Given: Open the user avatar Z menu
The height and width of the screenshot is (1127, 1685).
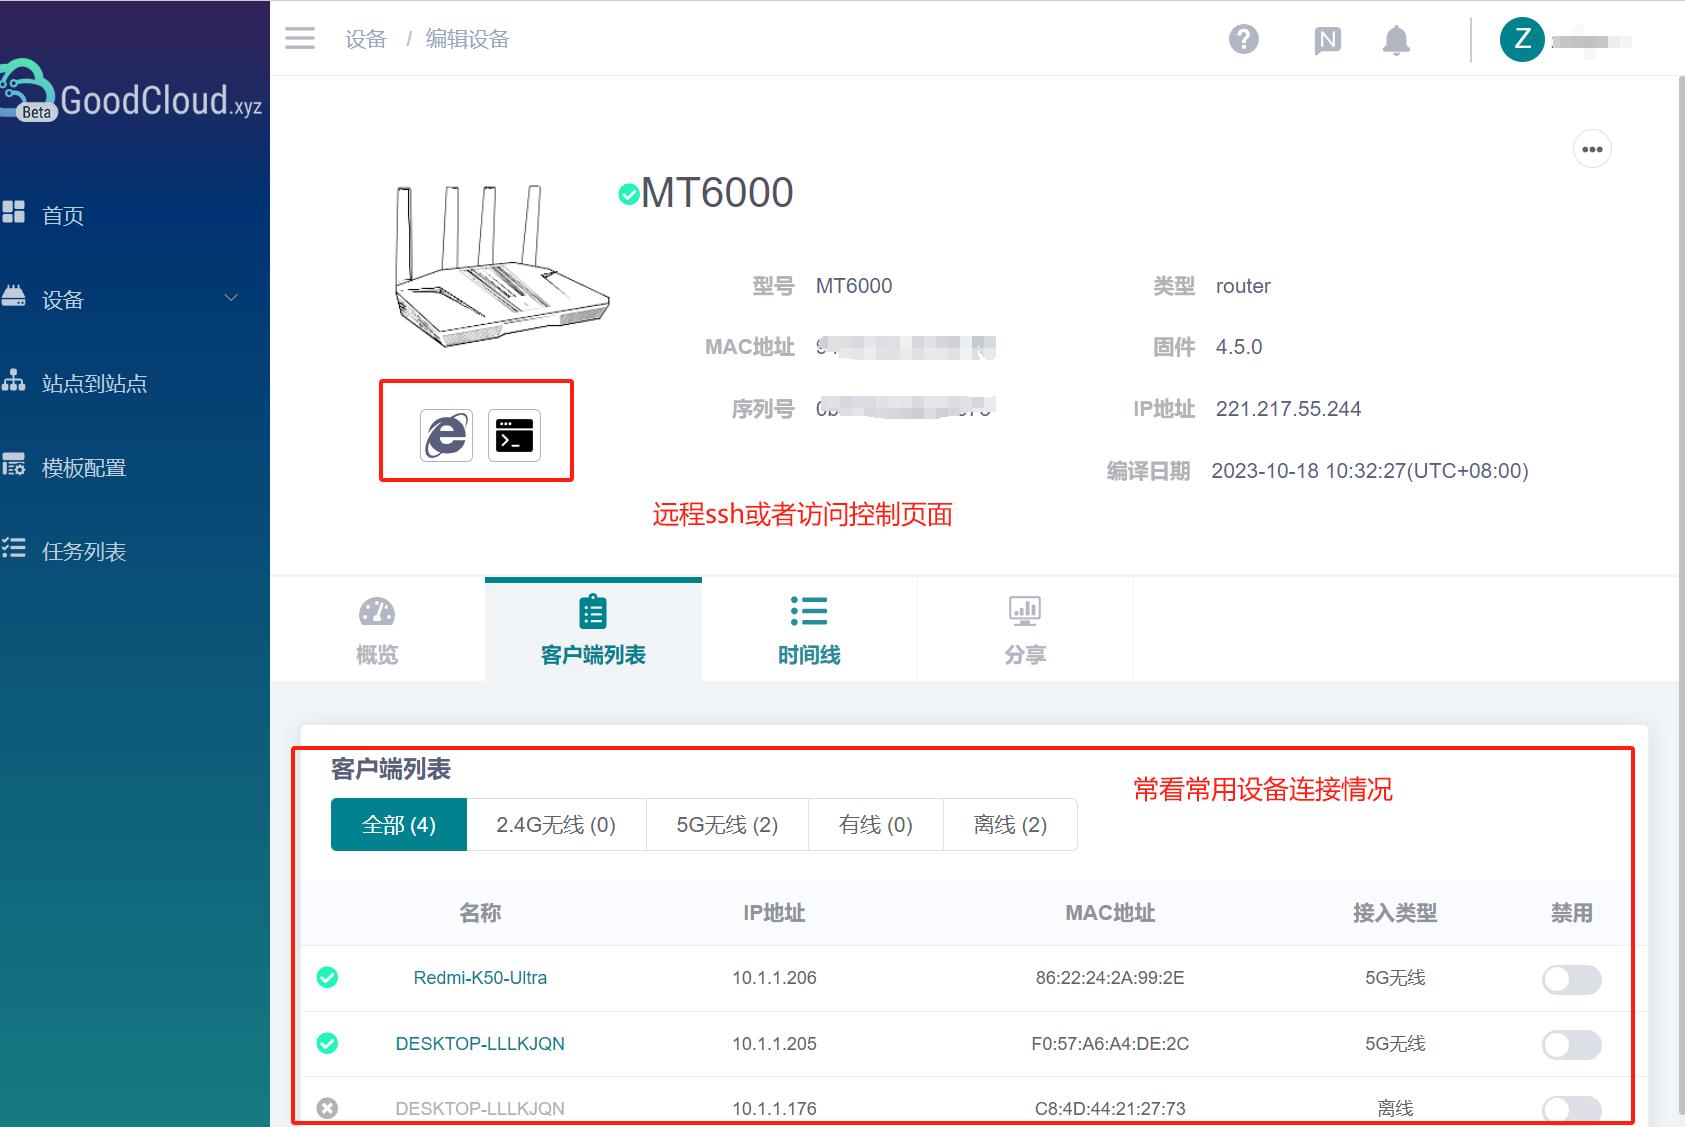Looking at the screenshot, I should [1521, 39].
